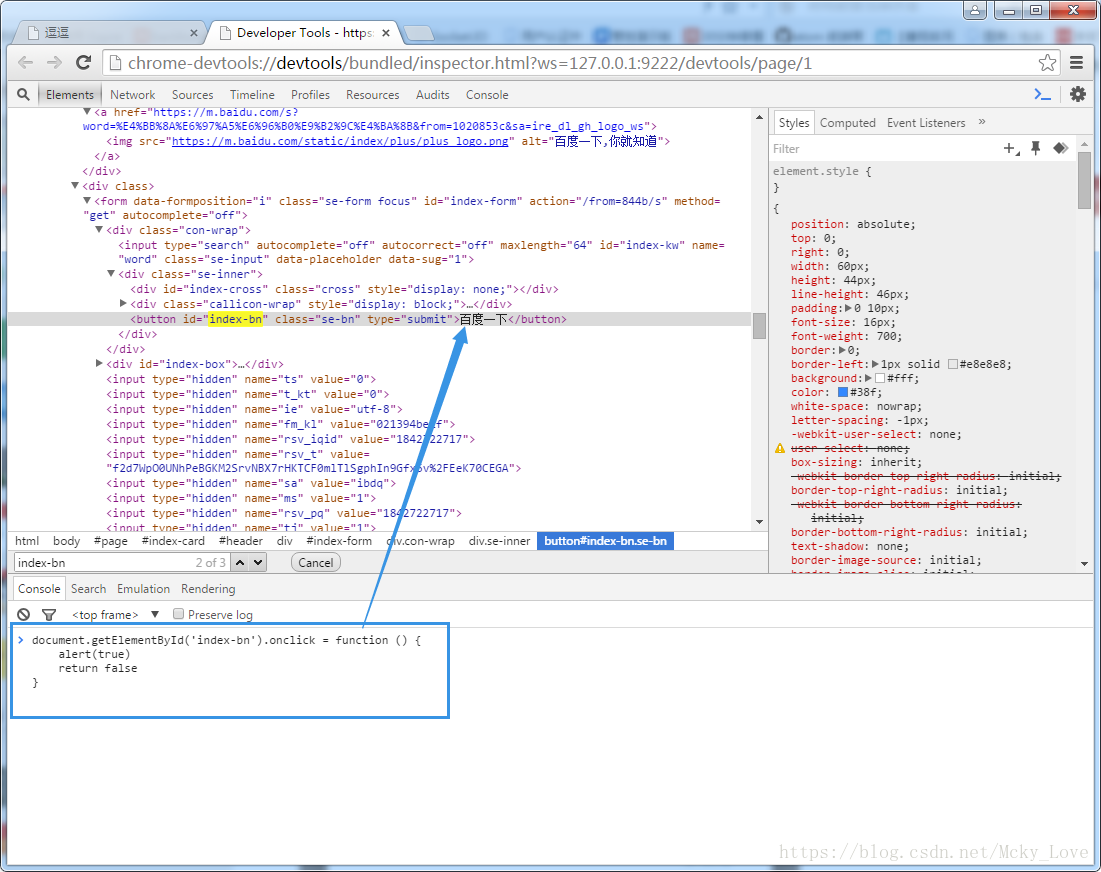Click the Elements panel scrollbar thumb
Screen dimensions: 1101x872
[x=759, y=326]
